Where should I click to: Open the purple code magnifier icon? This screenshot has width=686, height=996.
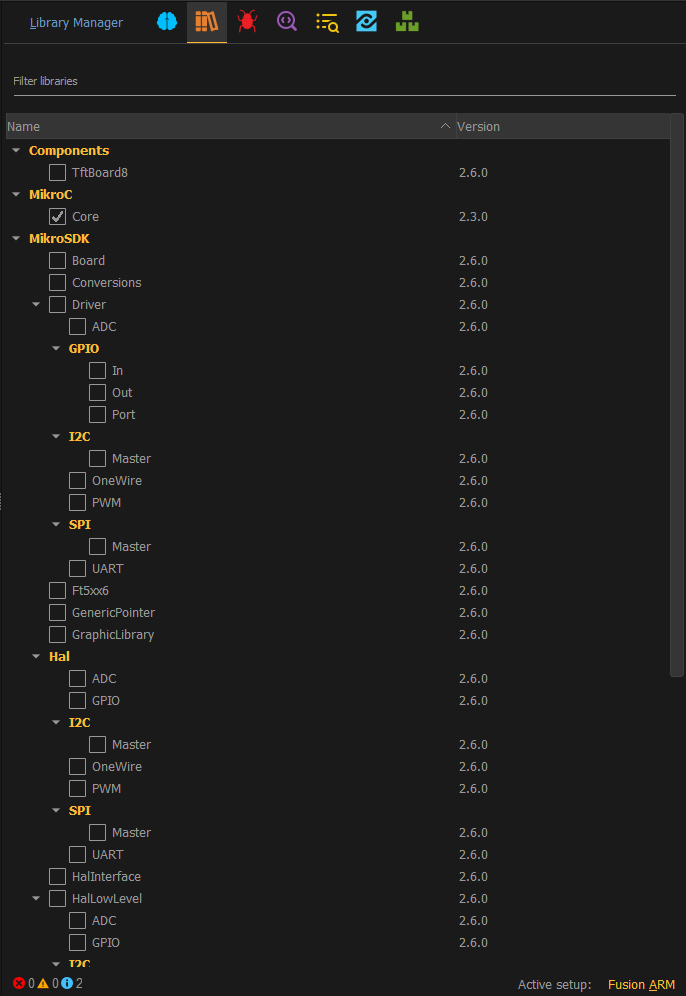click(x=287, y=22)
